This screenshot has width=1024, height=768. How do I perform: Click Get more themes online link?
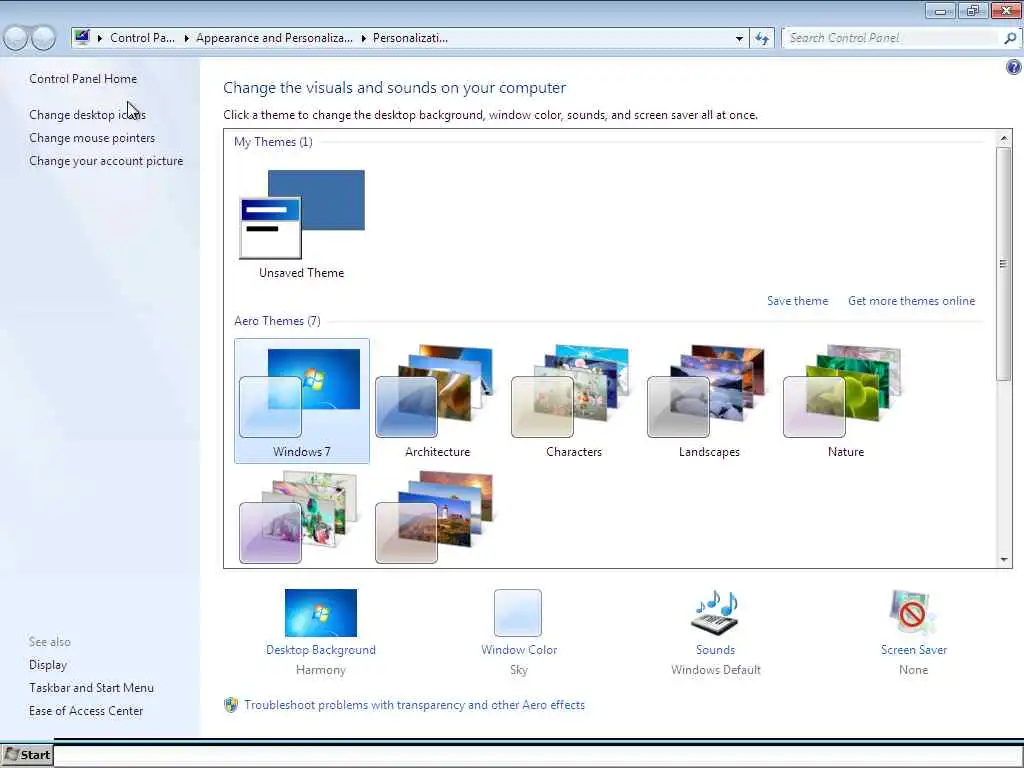pos(911,300)
